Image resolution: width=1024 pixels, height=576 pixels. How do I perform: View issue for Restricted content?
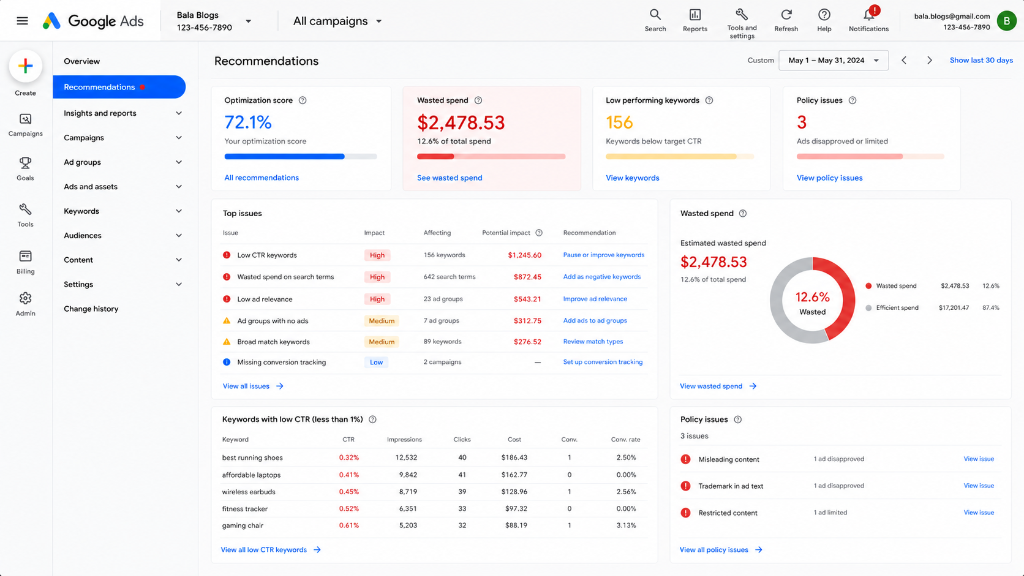point(978,513)
